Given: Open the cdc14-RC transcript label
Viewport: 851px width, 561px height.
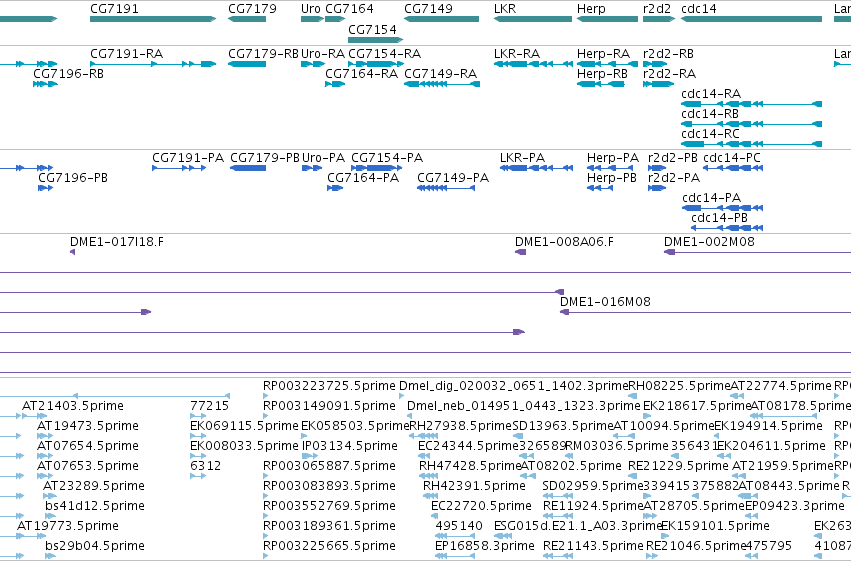Looking at the screenshot, I should point(710,134).
